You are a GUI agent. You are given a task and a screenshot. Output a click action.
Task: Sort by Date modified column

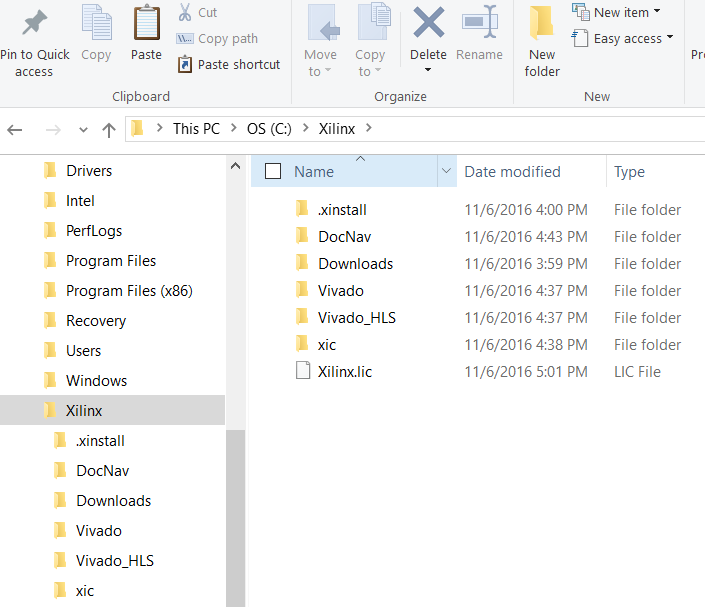(512, 172)
